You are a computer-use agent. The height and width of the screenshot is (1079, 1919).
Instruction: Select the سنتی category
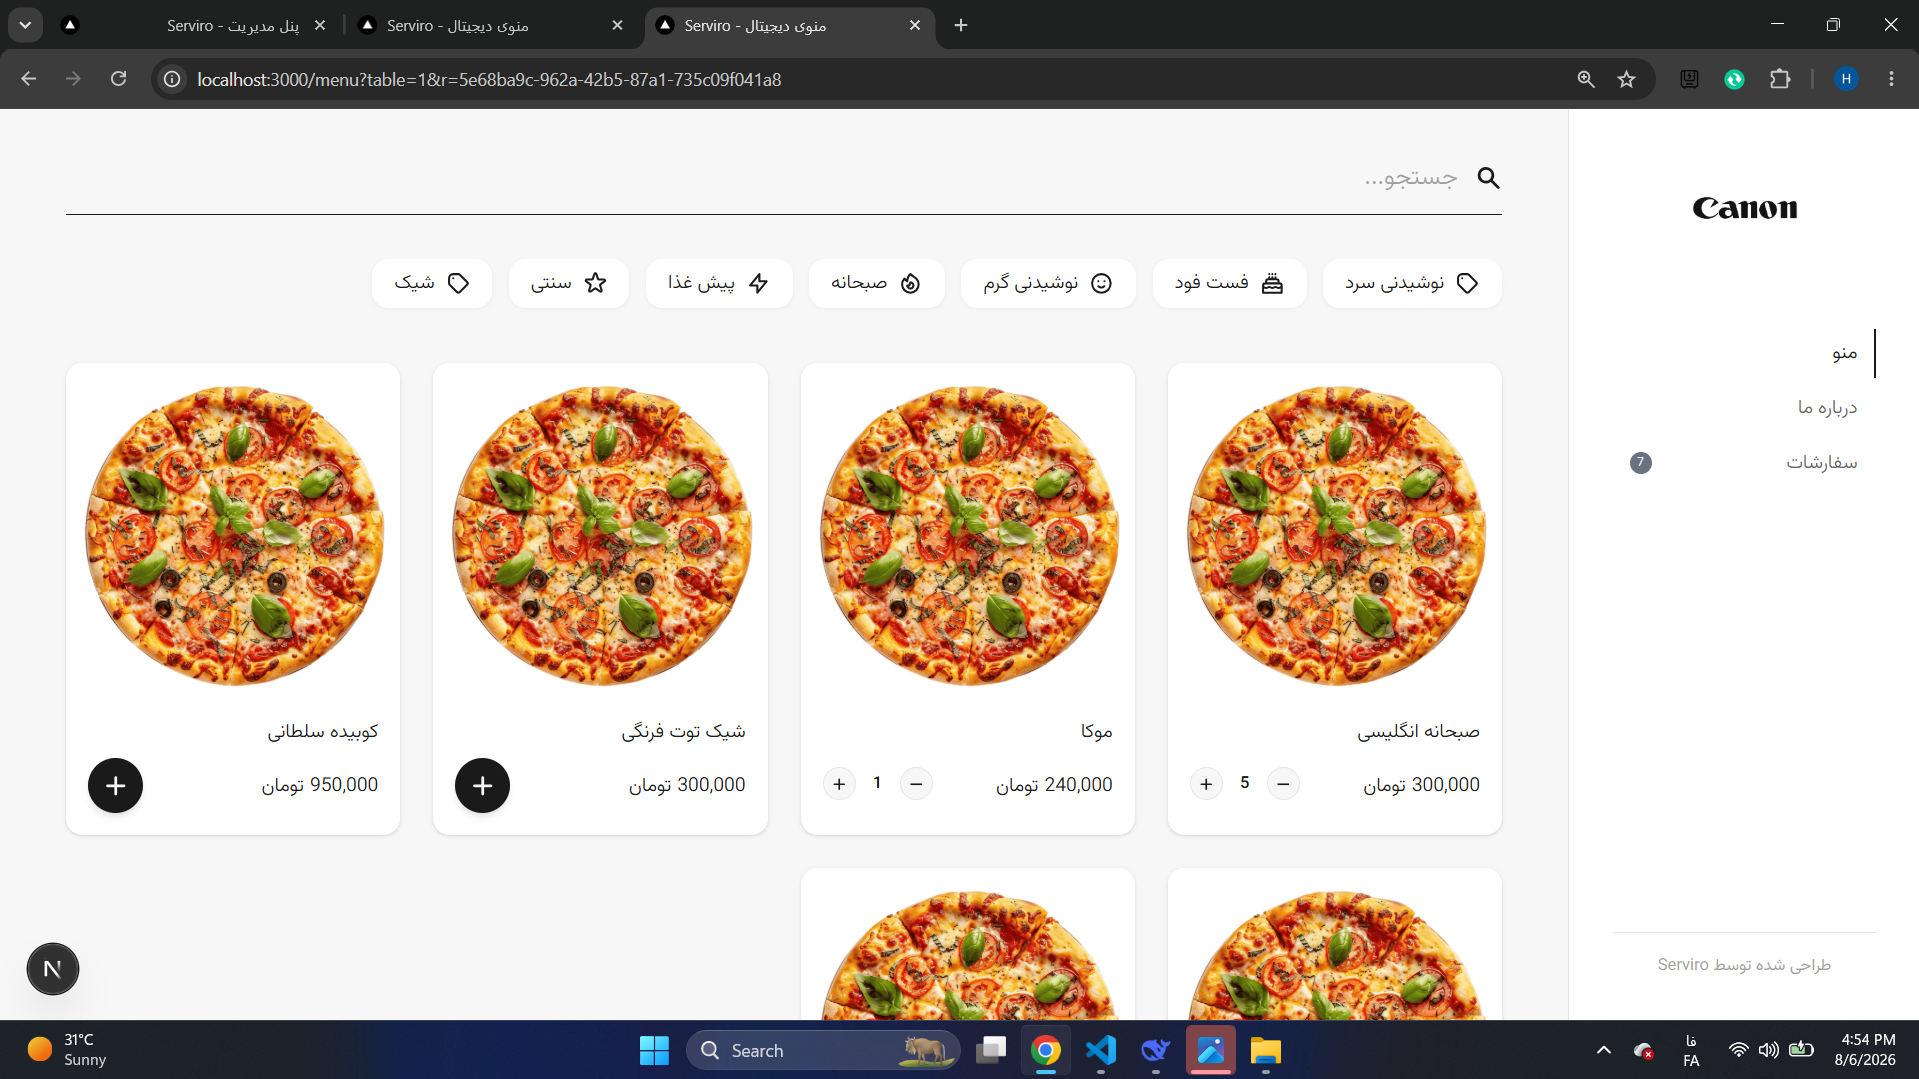pos(569,283)
